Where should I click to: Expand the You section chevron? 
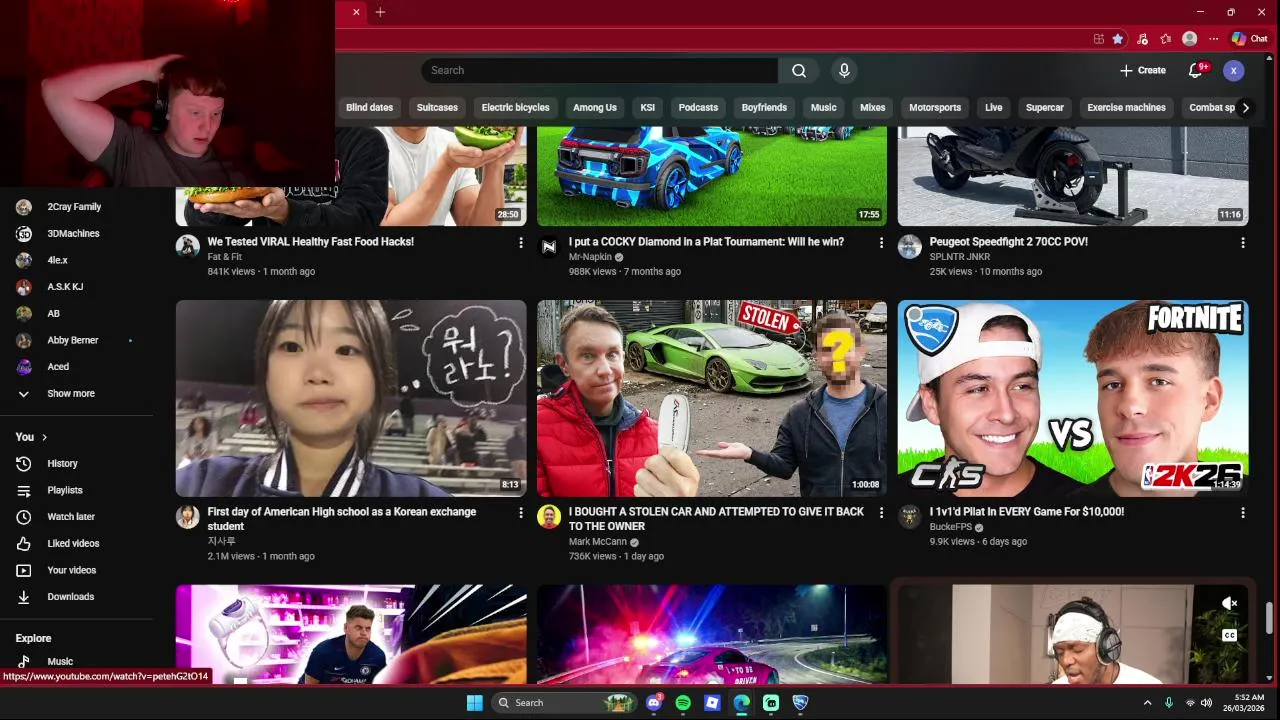point(44,437)
